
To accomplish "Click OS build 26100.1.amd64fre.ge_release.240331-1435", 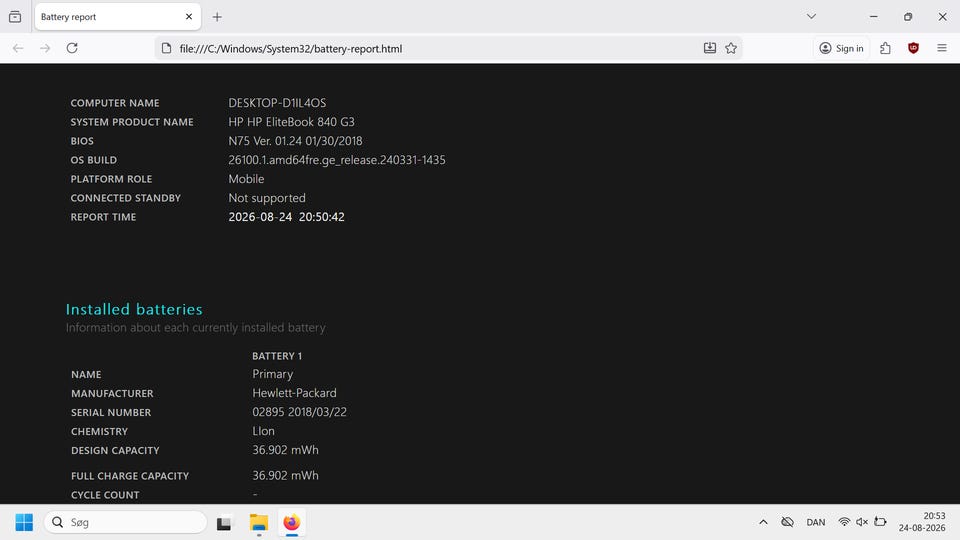I will [337, 160].
